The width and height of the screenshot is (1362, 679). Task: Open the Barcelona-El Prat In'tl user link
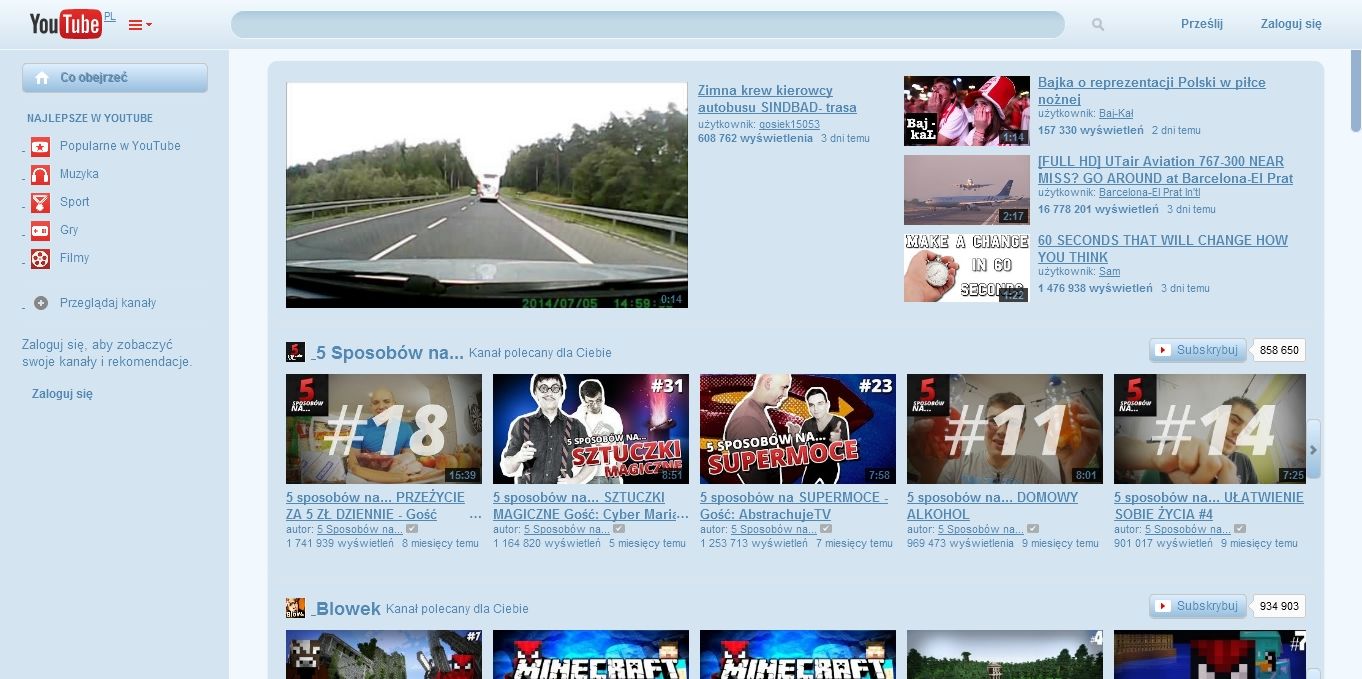tap(1150, 193)
